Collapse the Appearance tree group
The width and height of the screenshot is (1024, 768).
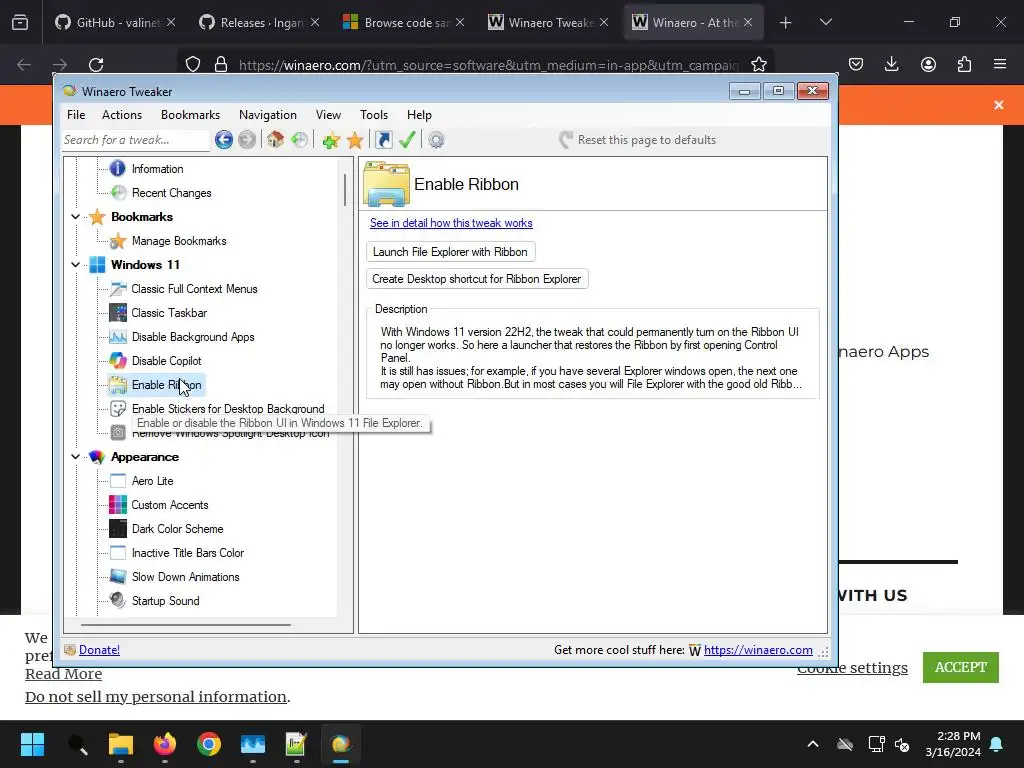[76, 456]
